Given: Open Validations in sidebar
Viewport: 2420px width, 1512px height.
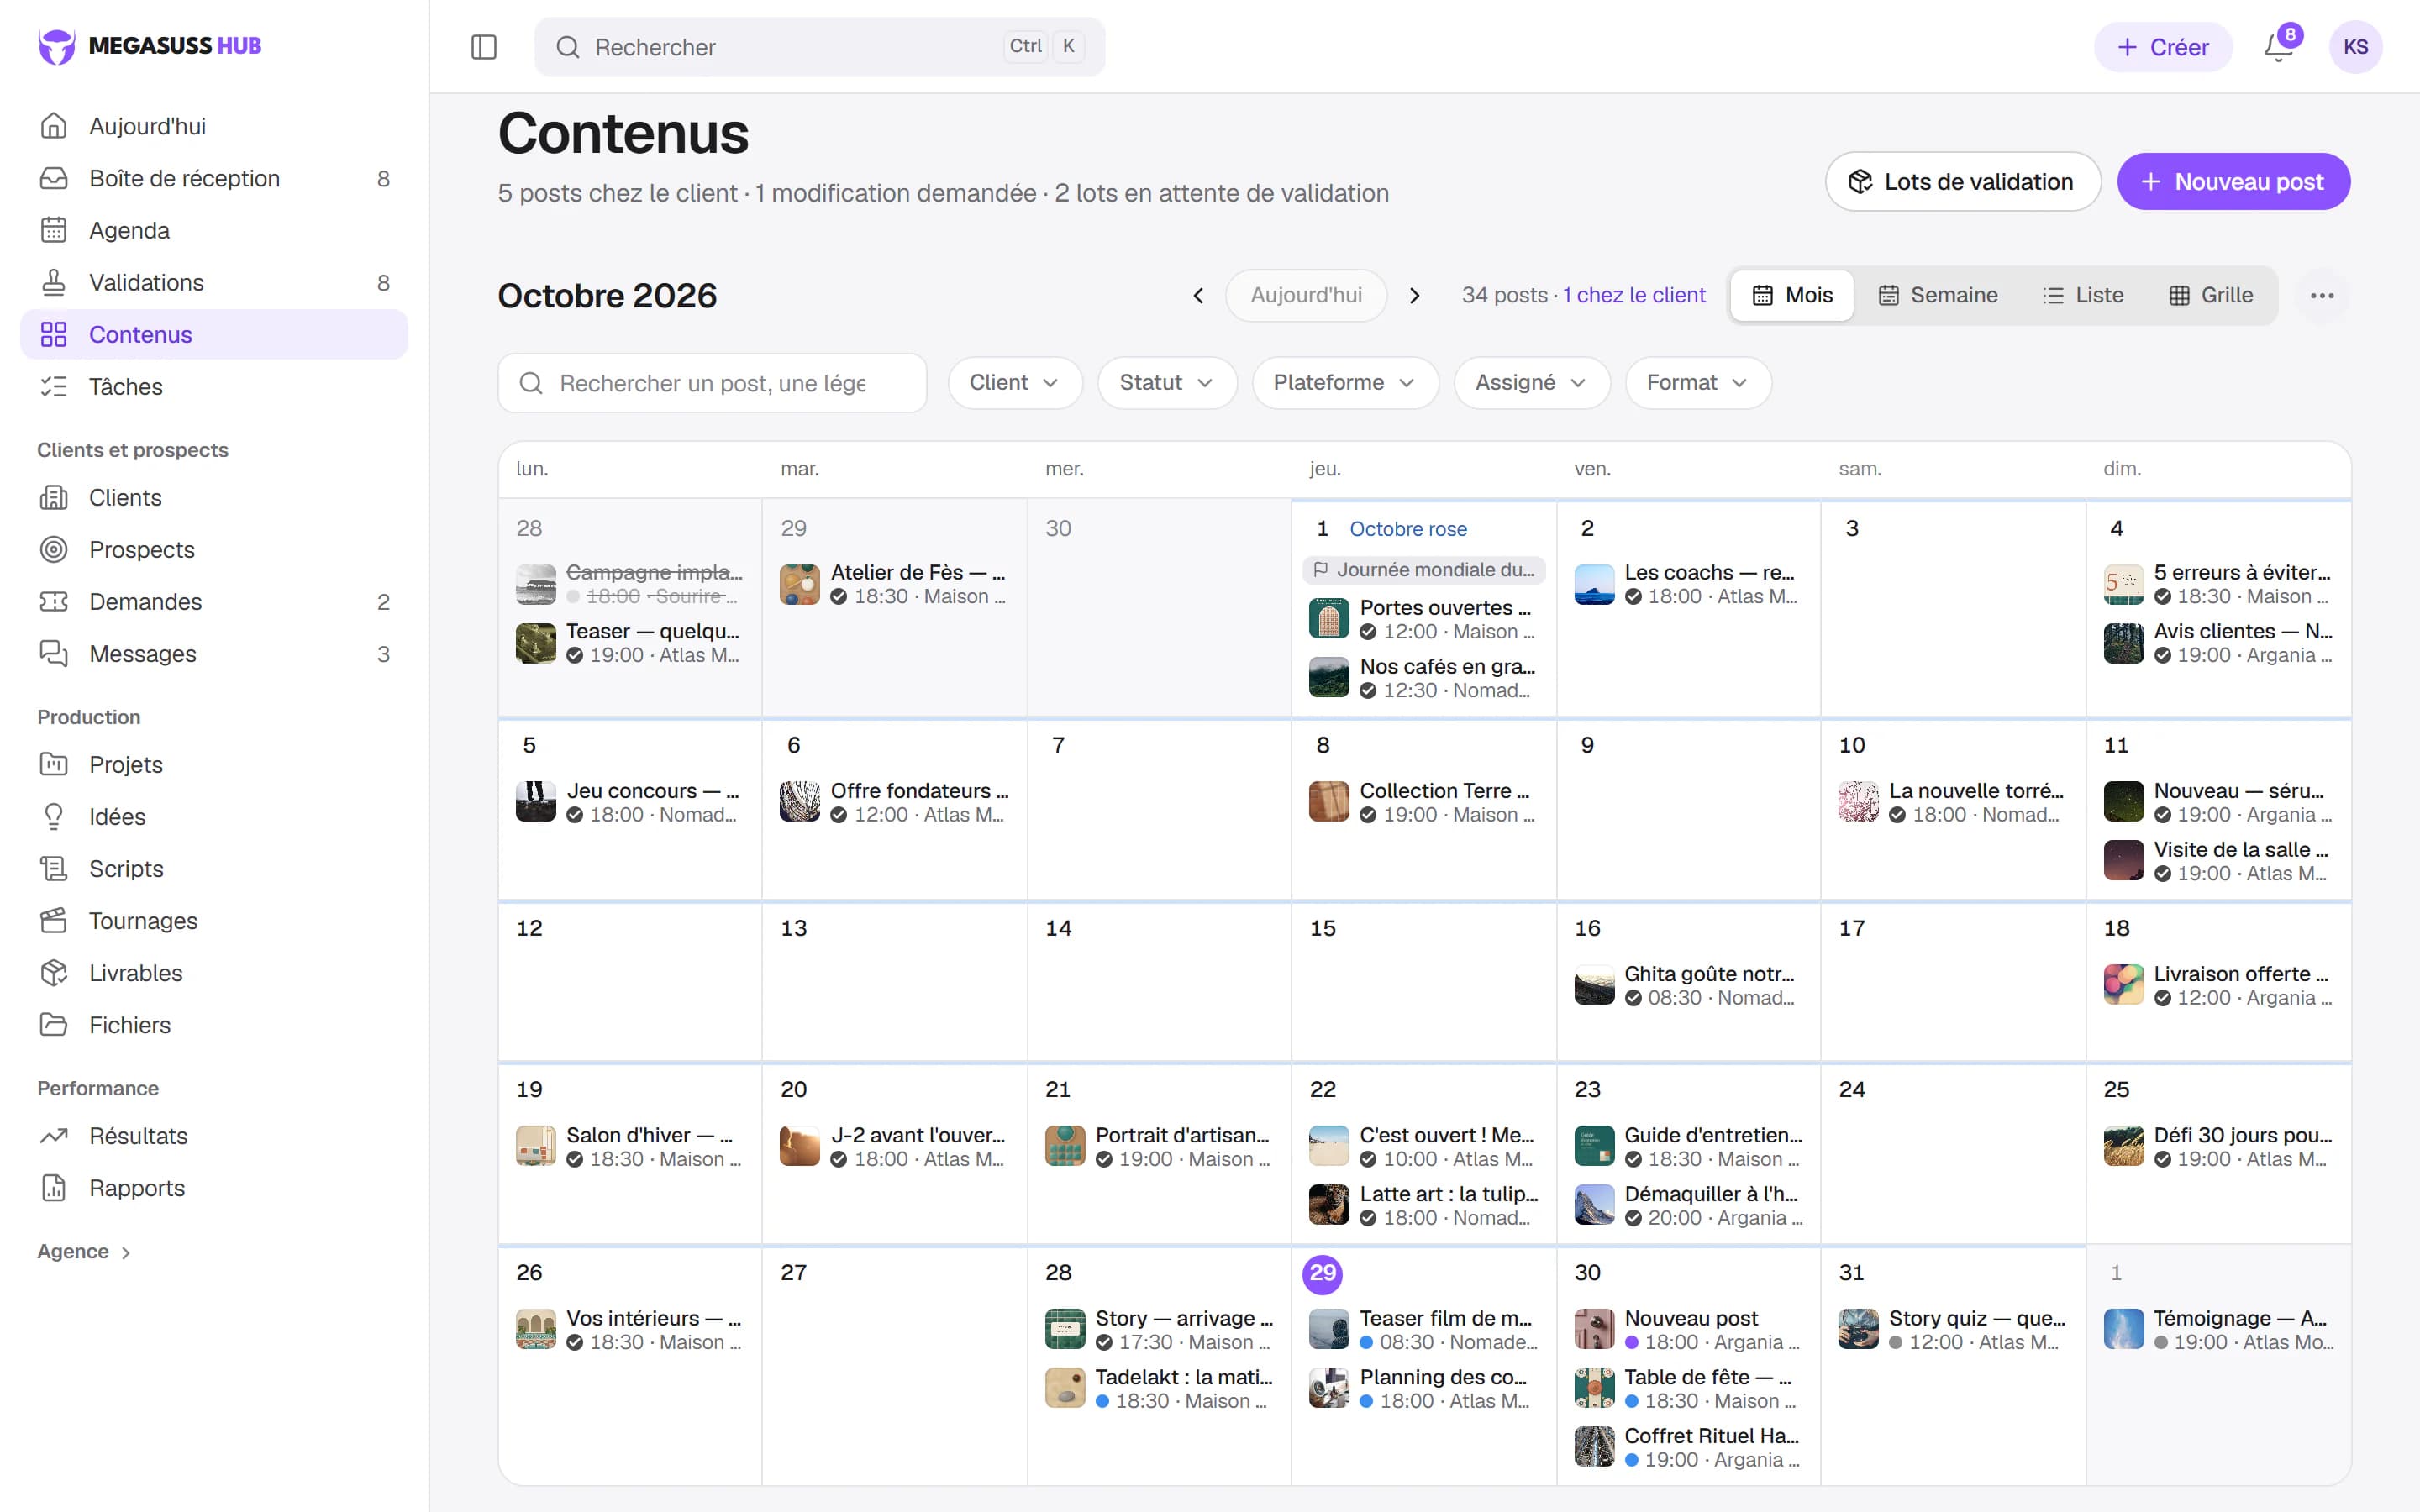Looking at the screenshot, I should pos(214,282).
